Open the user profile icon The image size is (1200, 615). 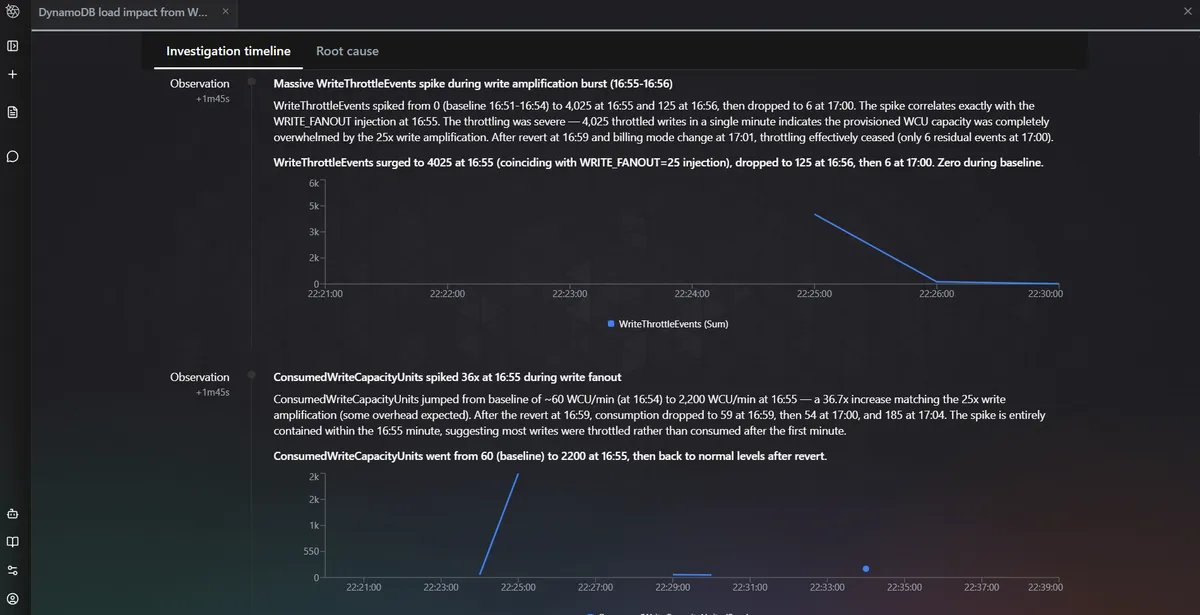click(12, 598)
